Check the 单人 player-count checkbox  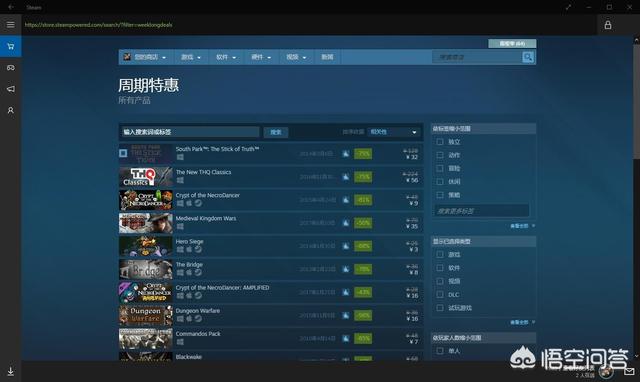[x=440, y=351]
